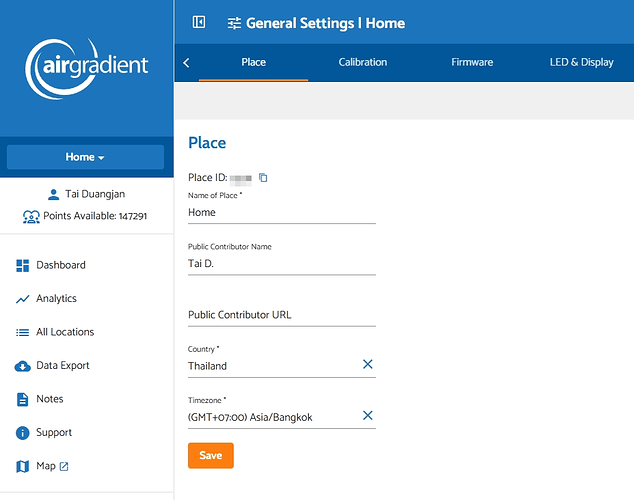Switch to the Calibration tab

(x=363, y=62)
